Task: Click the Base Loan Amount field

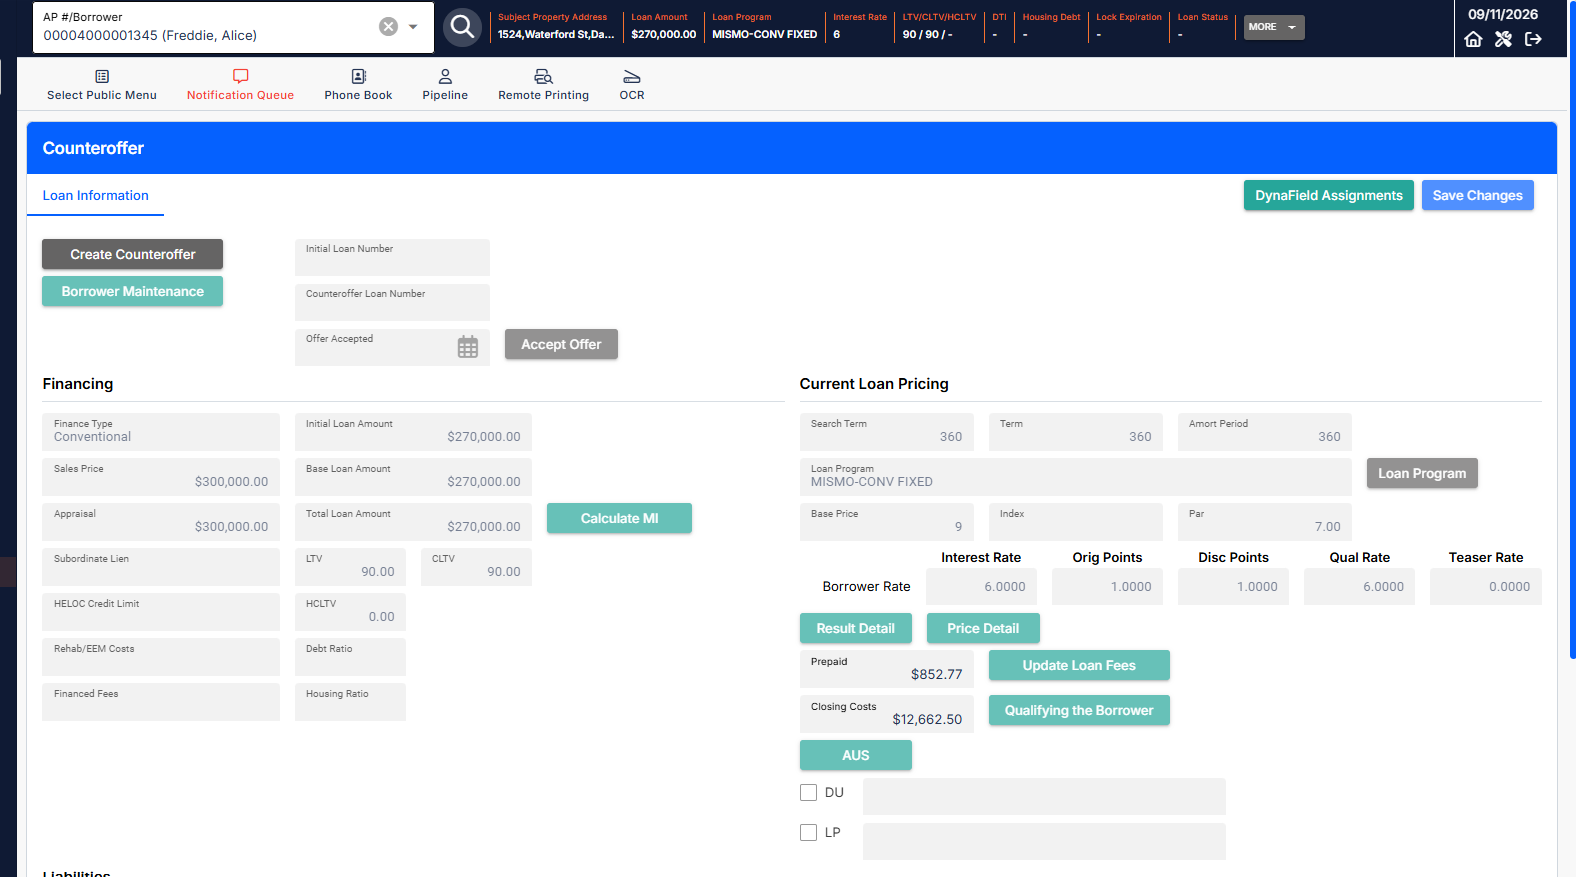Action: tap(413, 477)
